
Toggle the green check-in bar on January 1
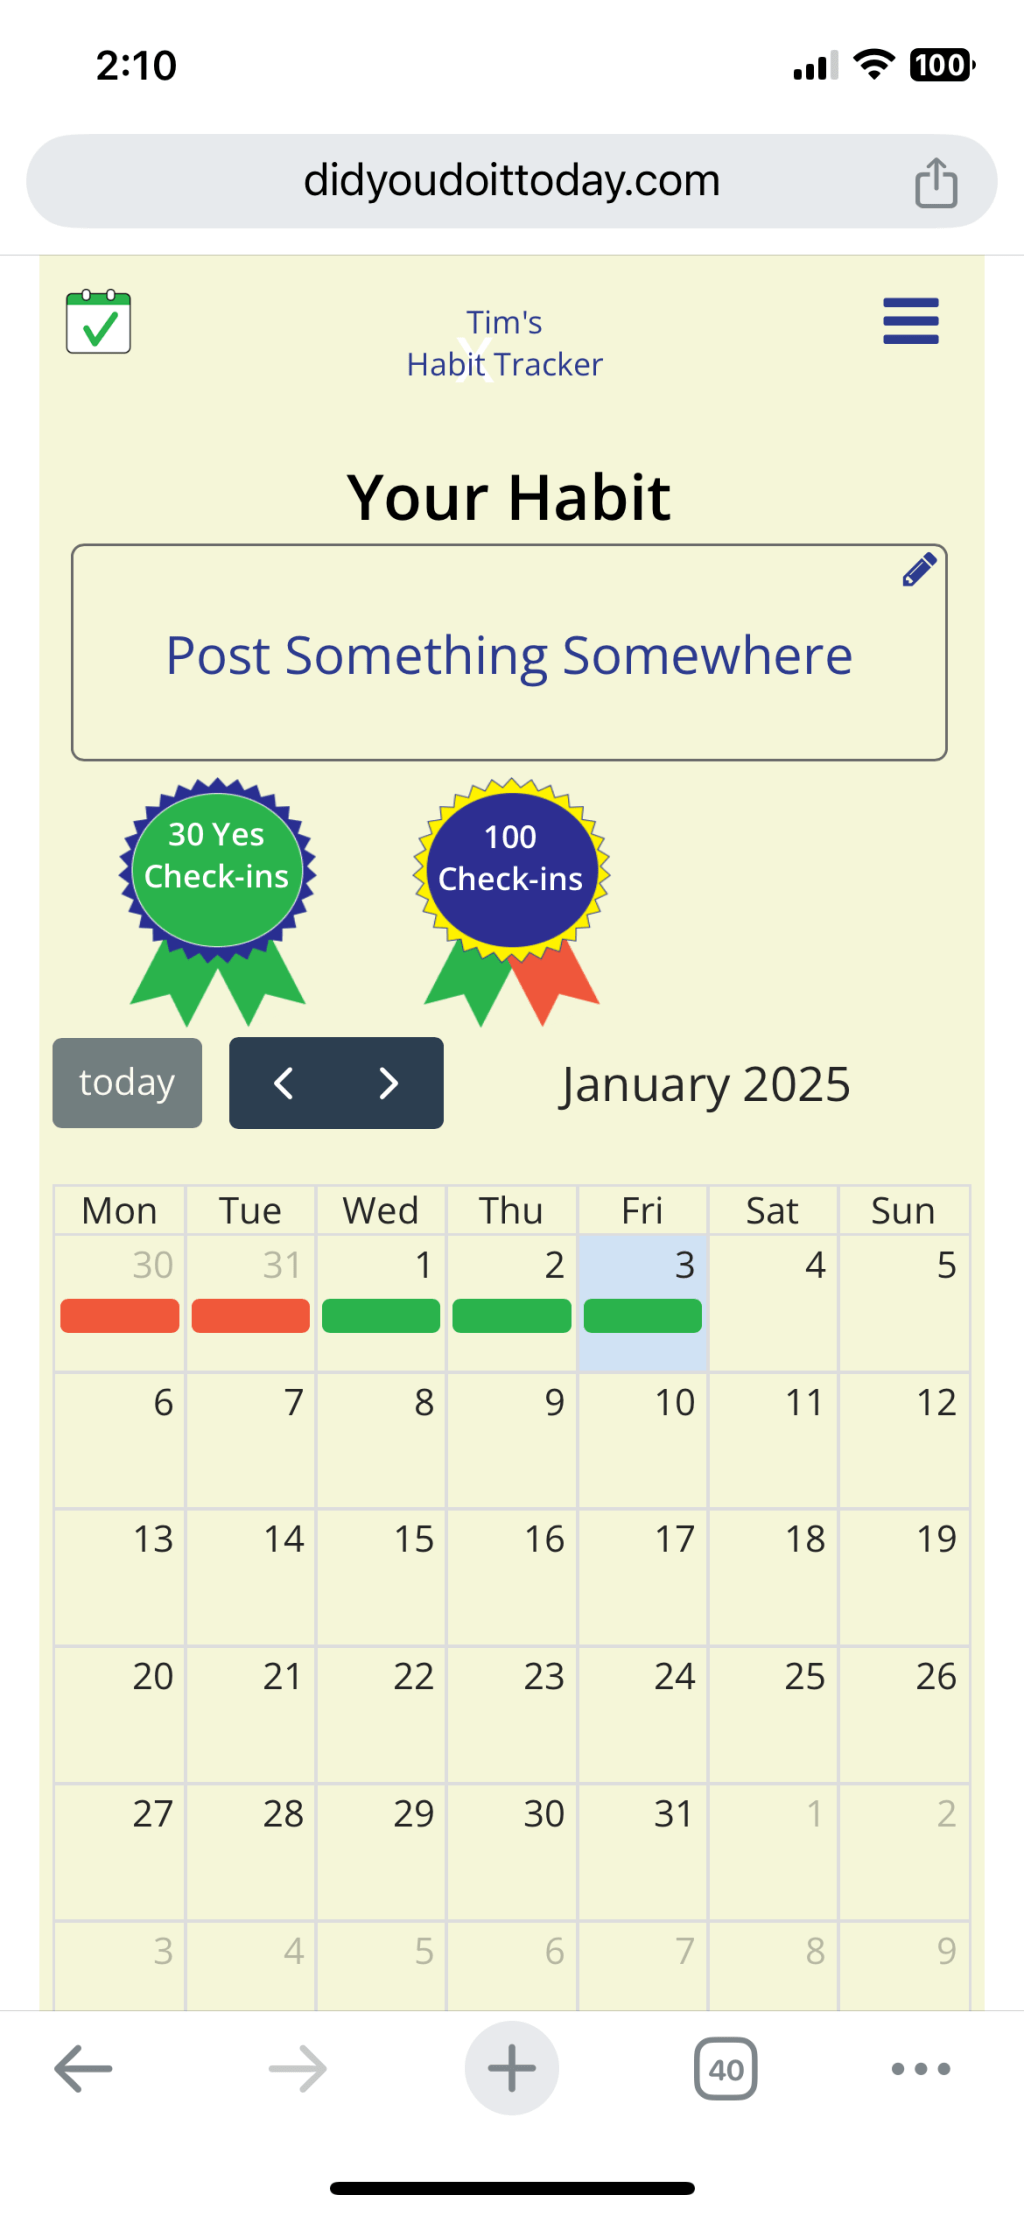tap(381, 1316)
